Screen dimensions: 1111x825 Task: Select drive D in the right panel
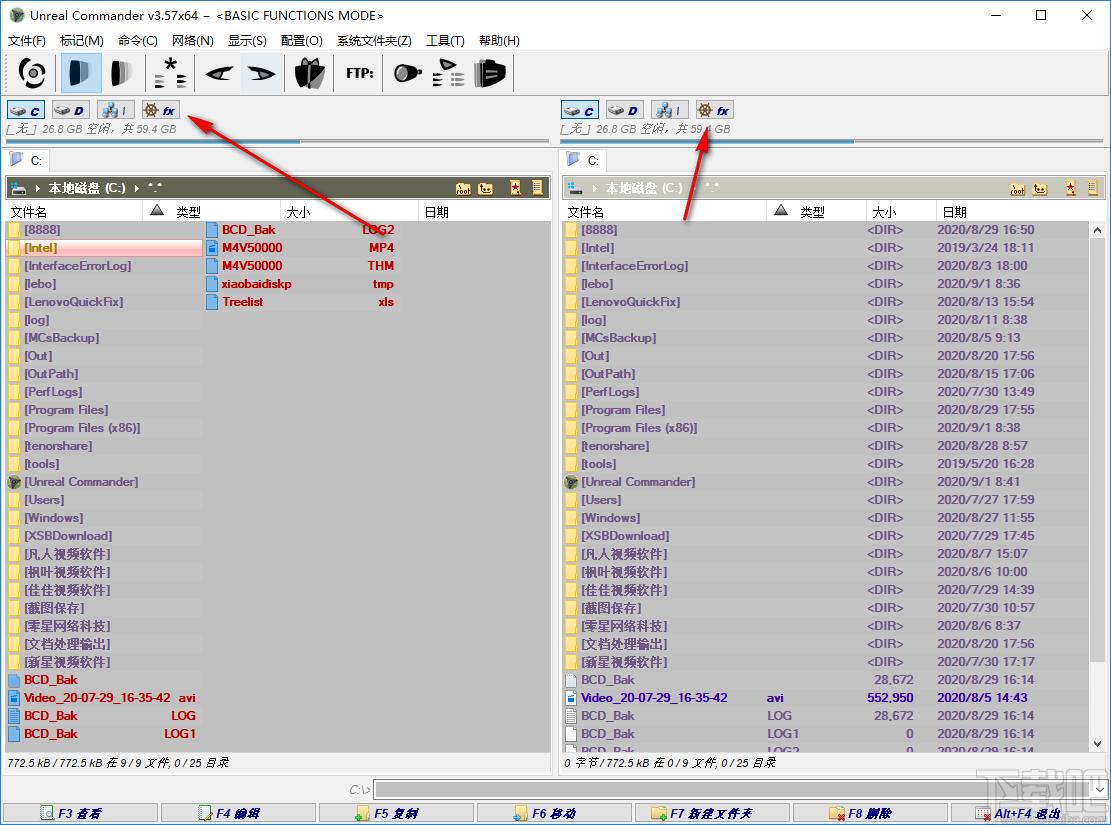[625, 111]
